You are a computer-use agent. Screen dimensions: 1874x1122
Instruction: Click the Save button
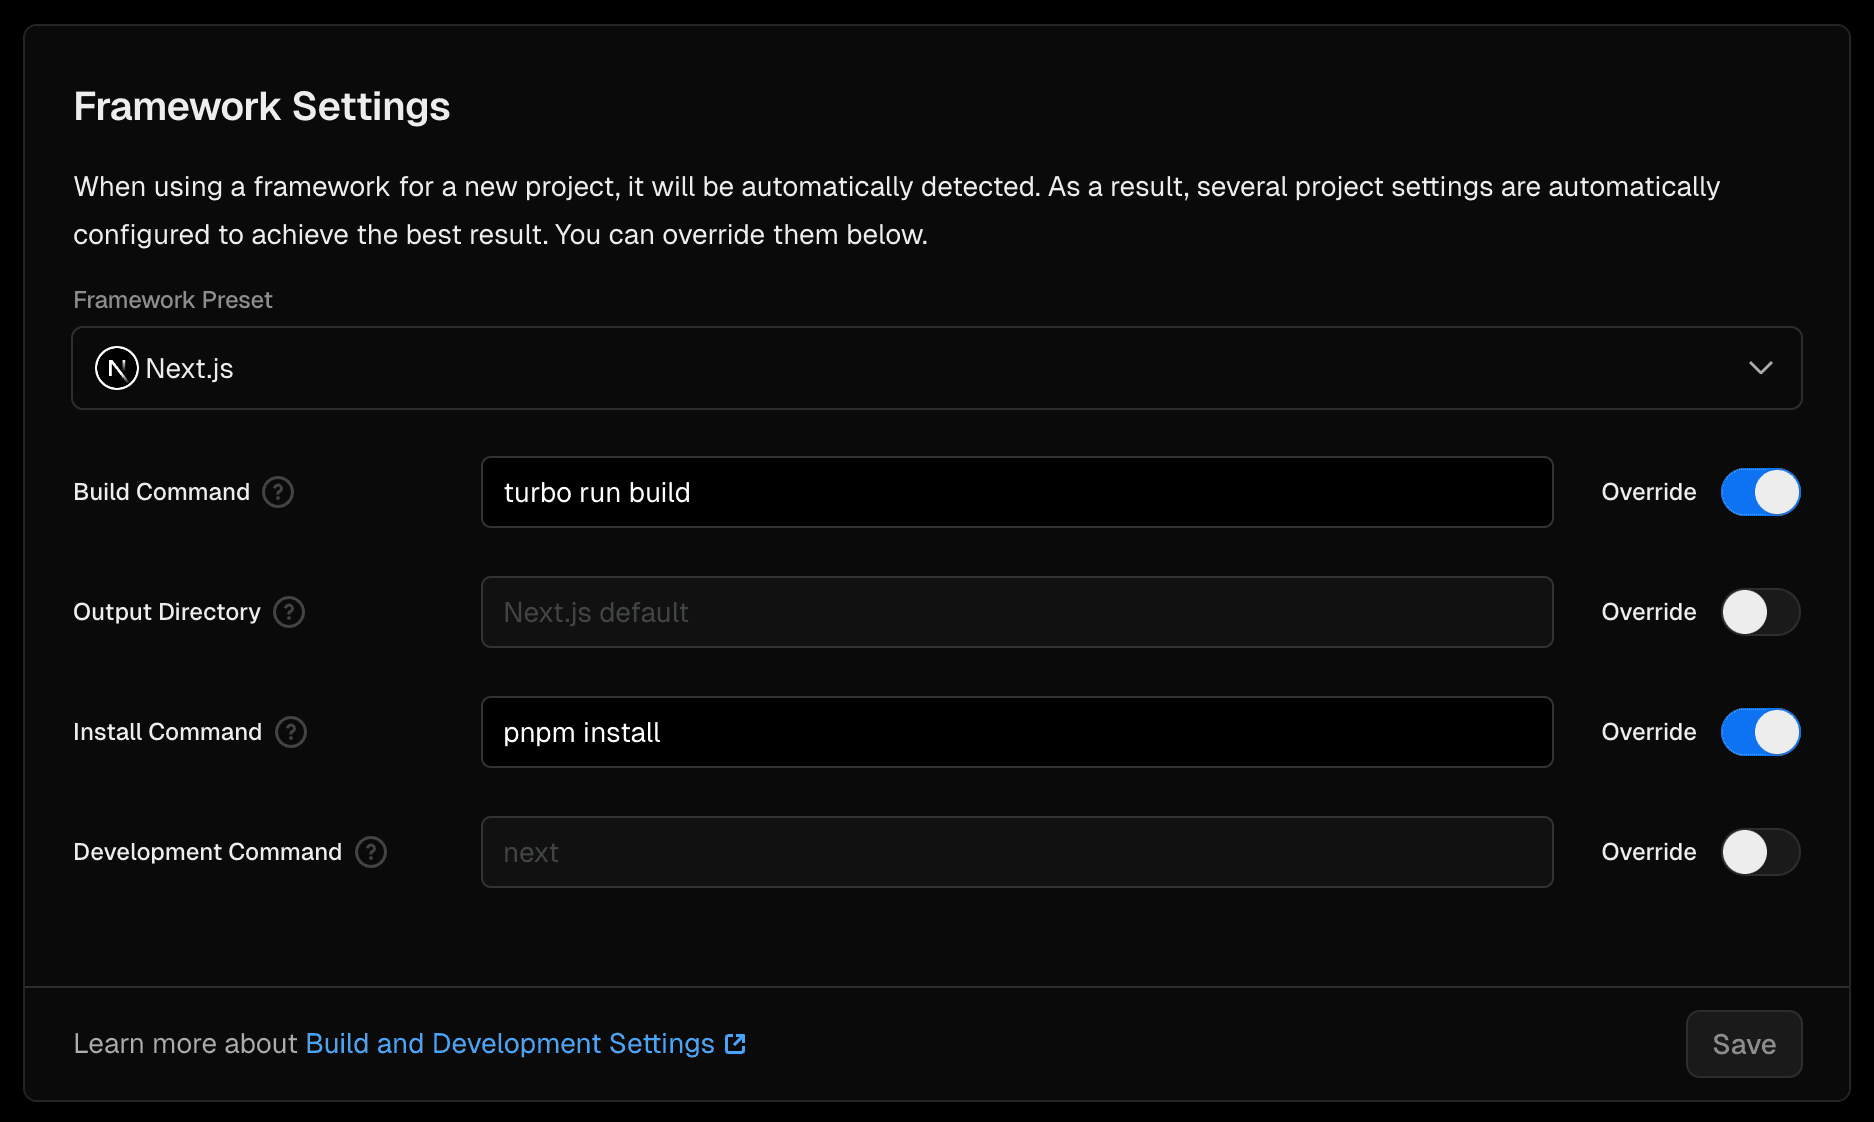pyautogui.click(x=1743, y=1044)
